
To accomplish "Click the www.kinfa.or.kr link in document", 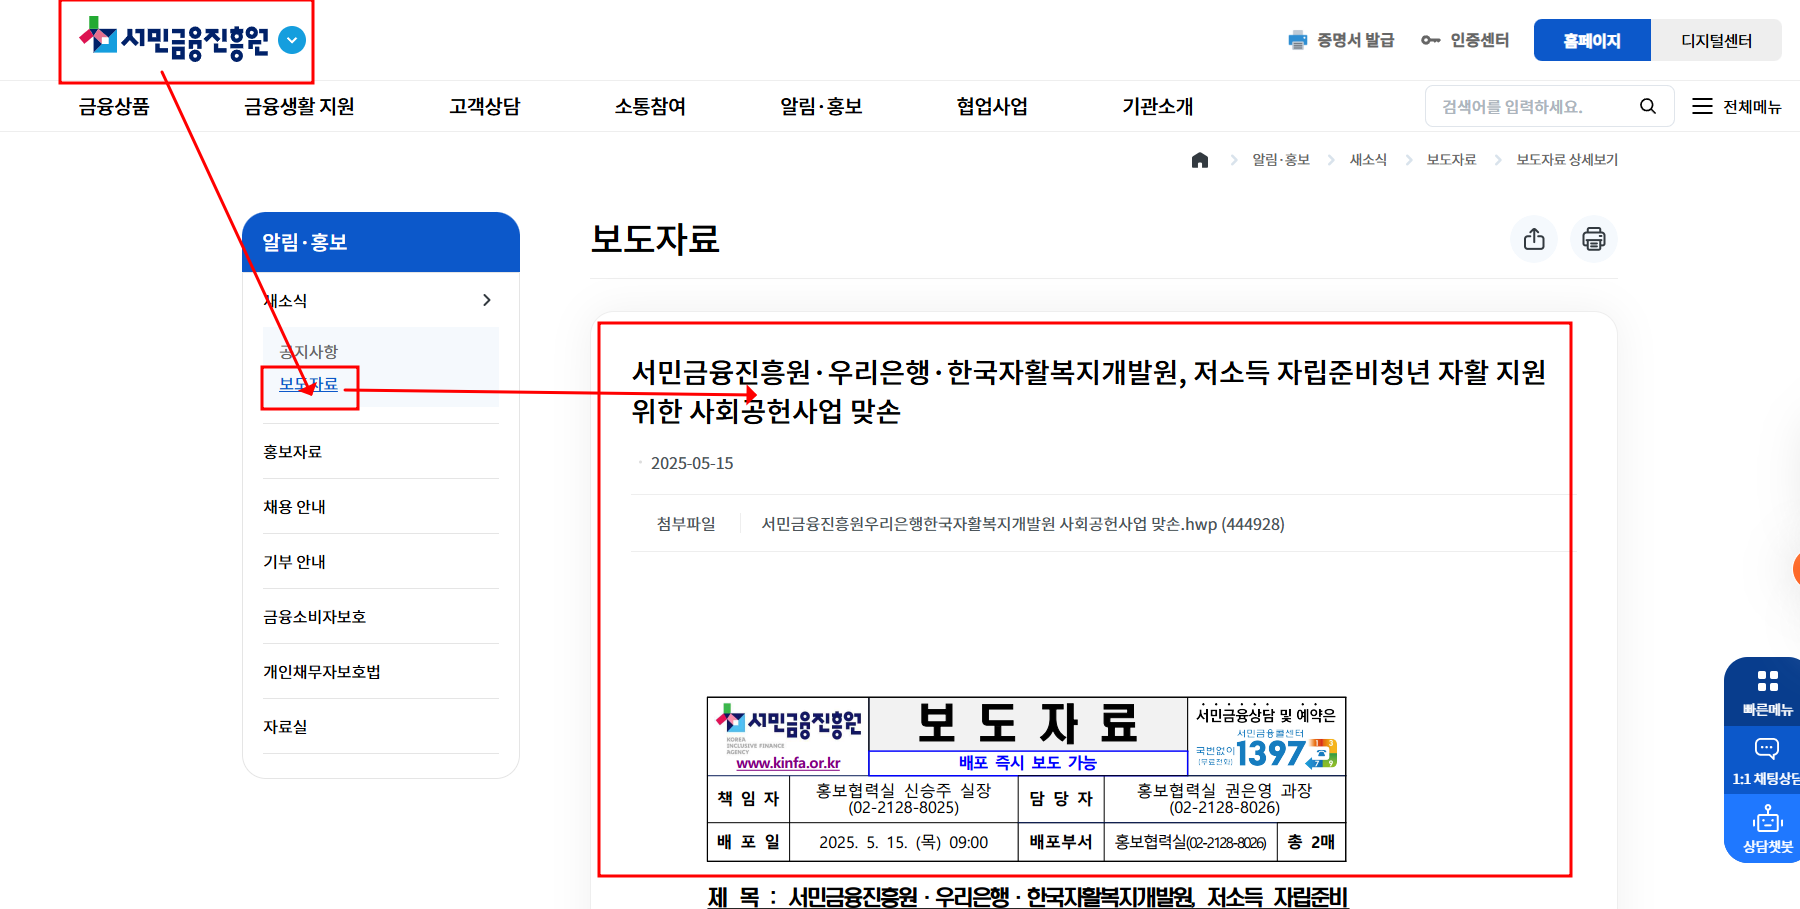I will point(788,763).
